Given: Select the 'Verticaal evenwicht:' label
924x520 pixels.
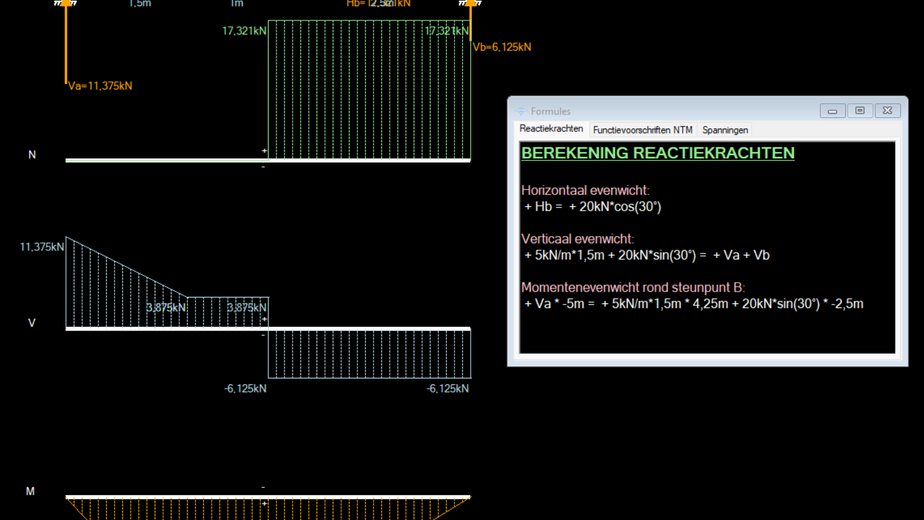Looking at the screenshot, I should (578, 239).
